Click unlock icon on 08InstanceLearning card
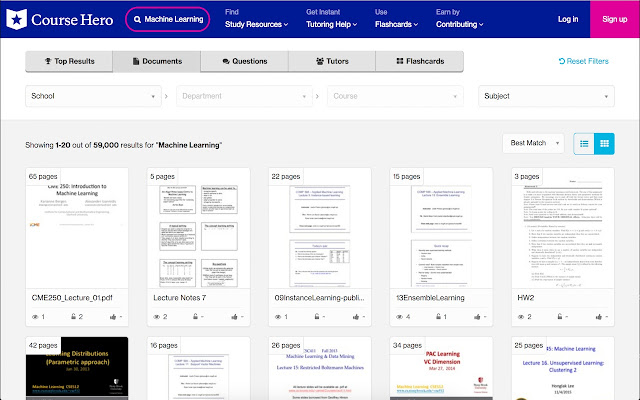The image size is (640, 400). [317, 316]
